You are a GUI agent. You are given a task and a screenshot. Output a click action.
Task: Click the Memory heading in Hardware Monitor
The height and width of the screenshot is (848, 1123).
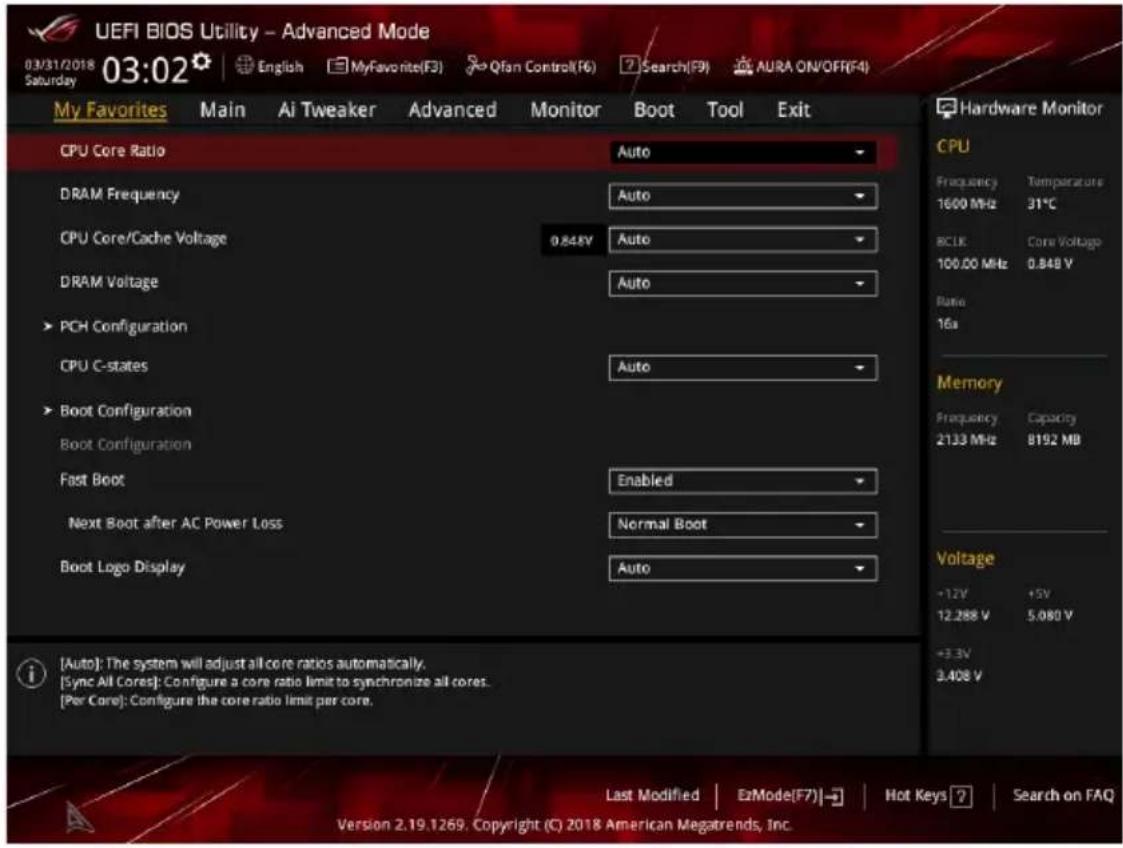[969, 383]
